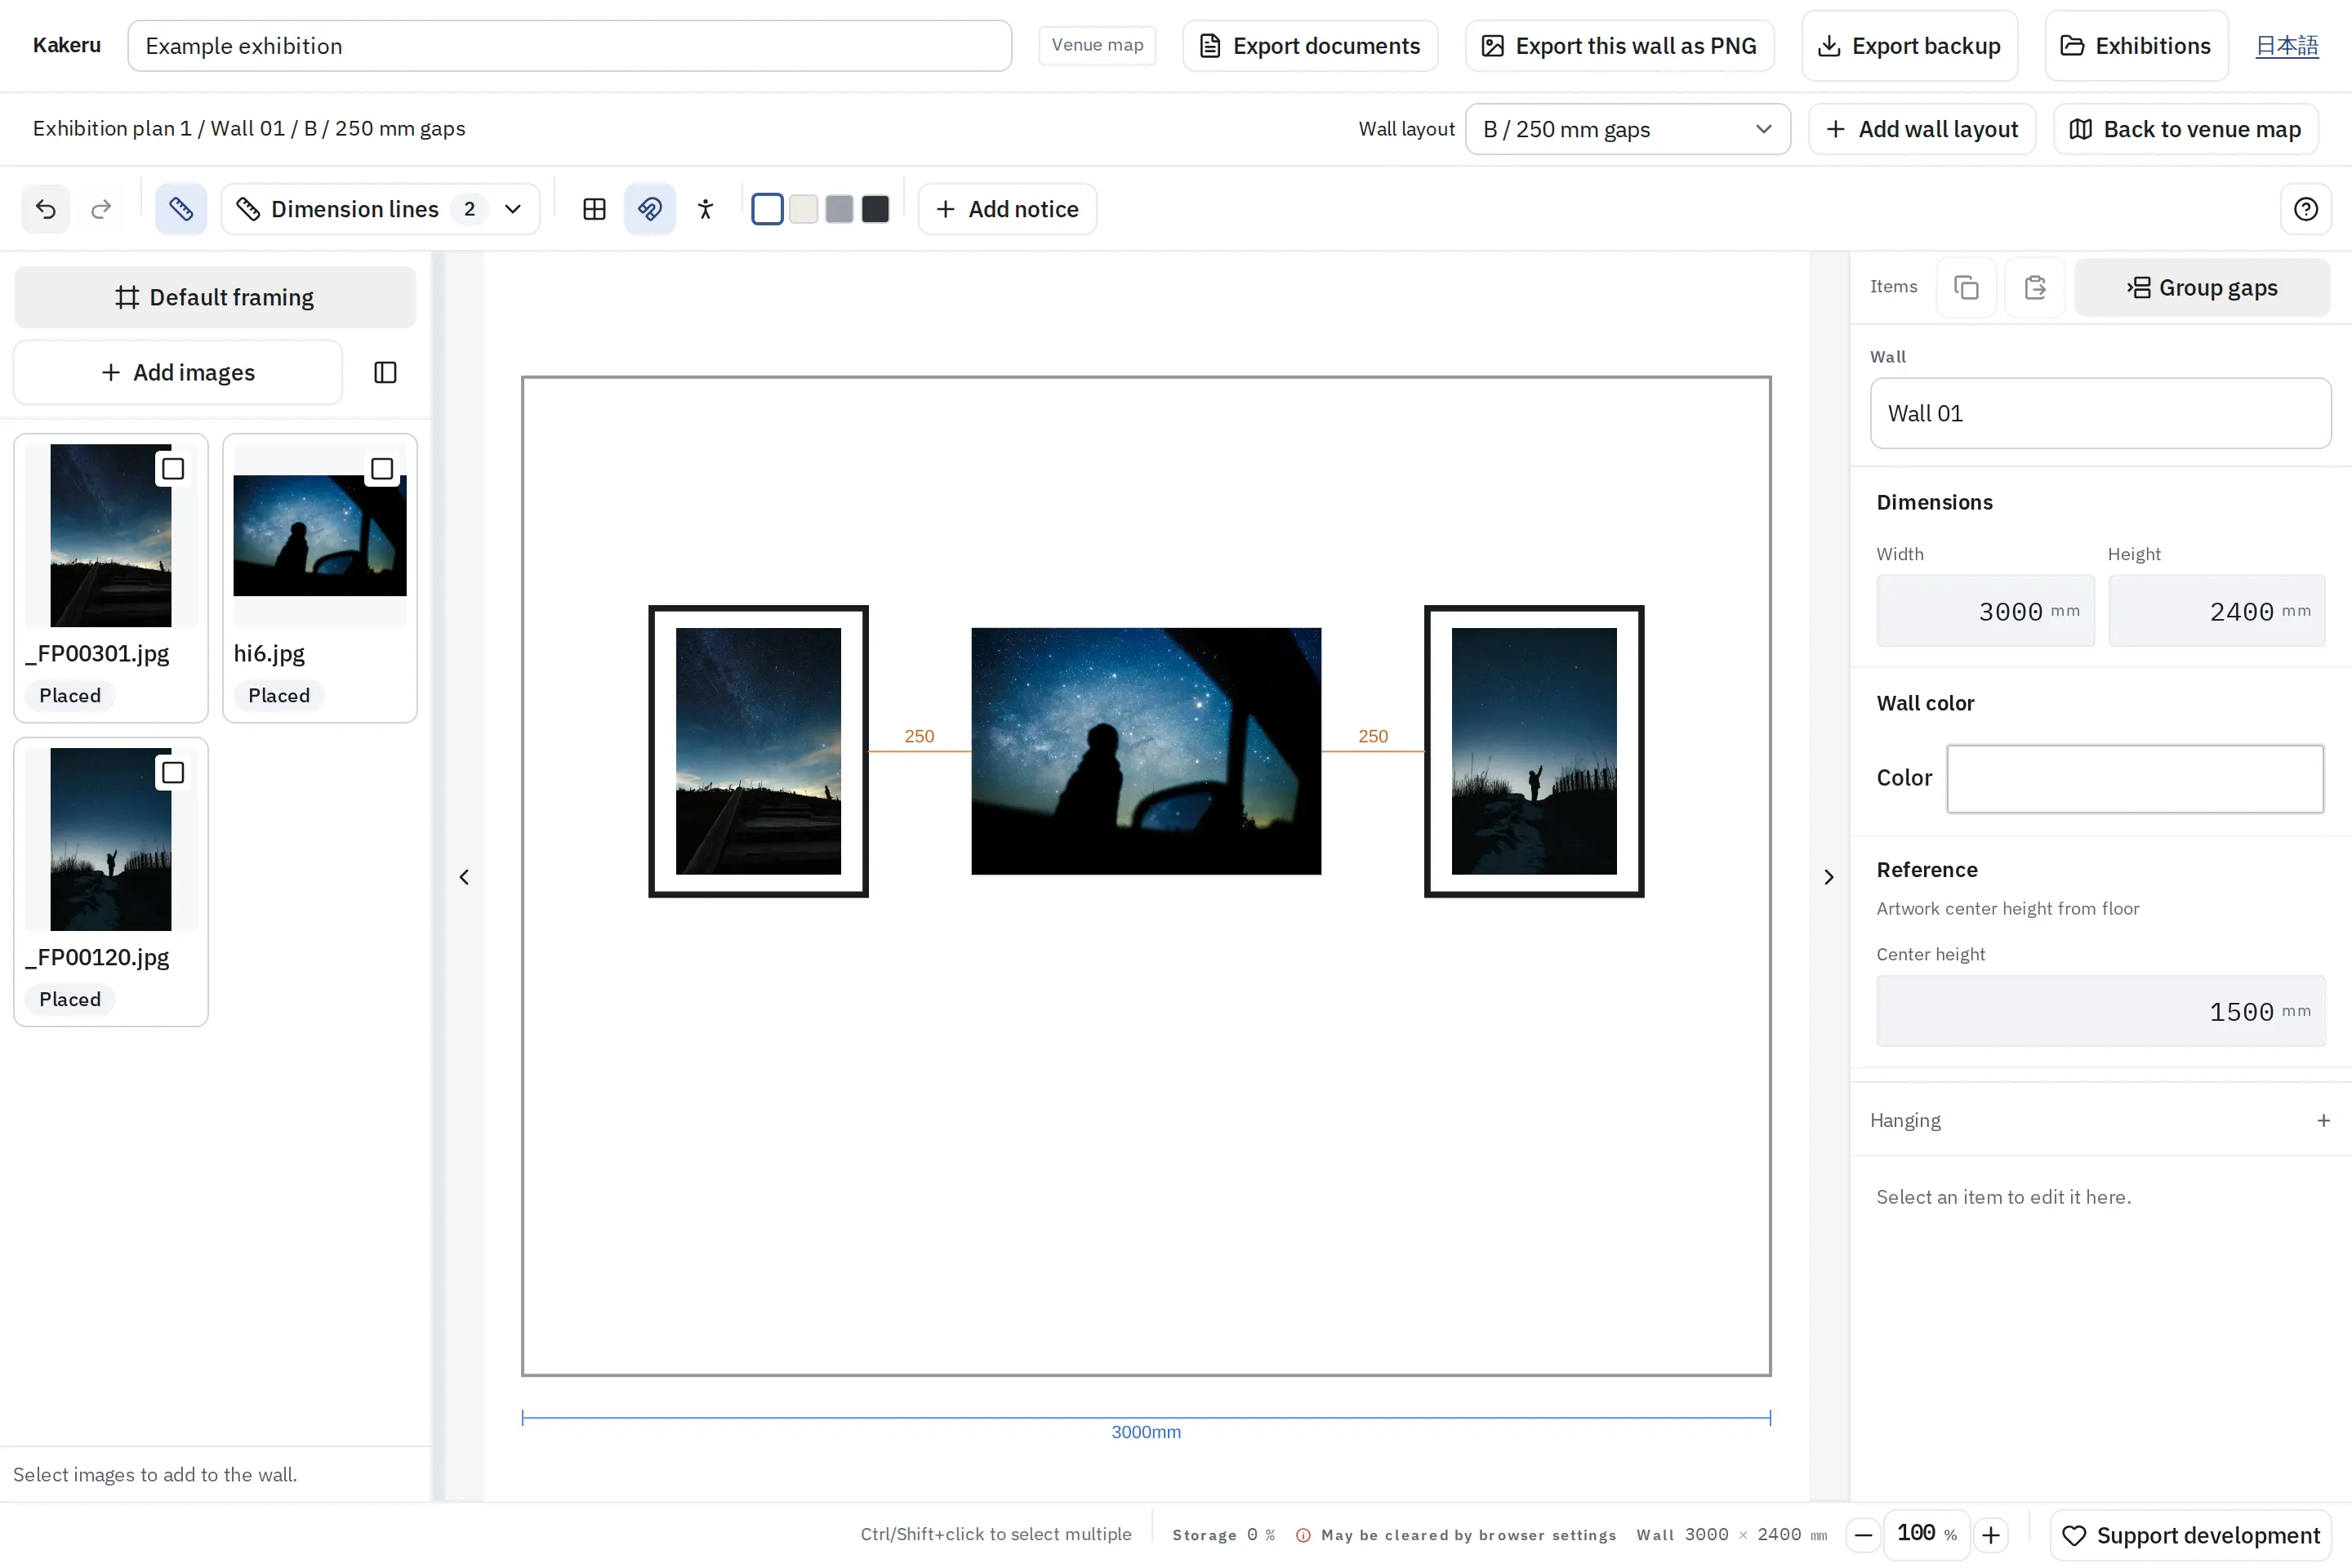Check the hi6.jpg thumbnail checkbox

point(382,469)
